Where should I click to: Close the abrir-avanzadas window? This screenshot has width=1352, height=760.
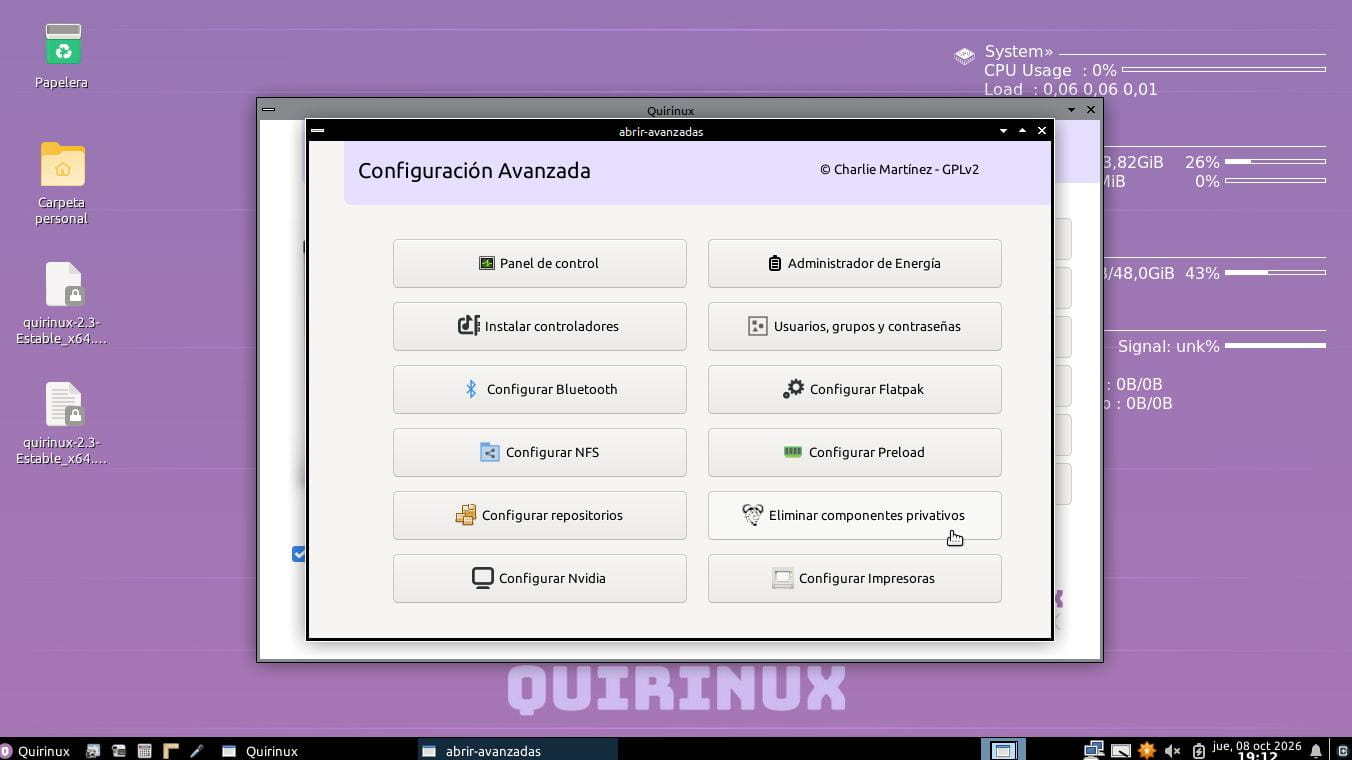1042,131
